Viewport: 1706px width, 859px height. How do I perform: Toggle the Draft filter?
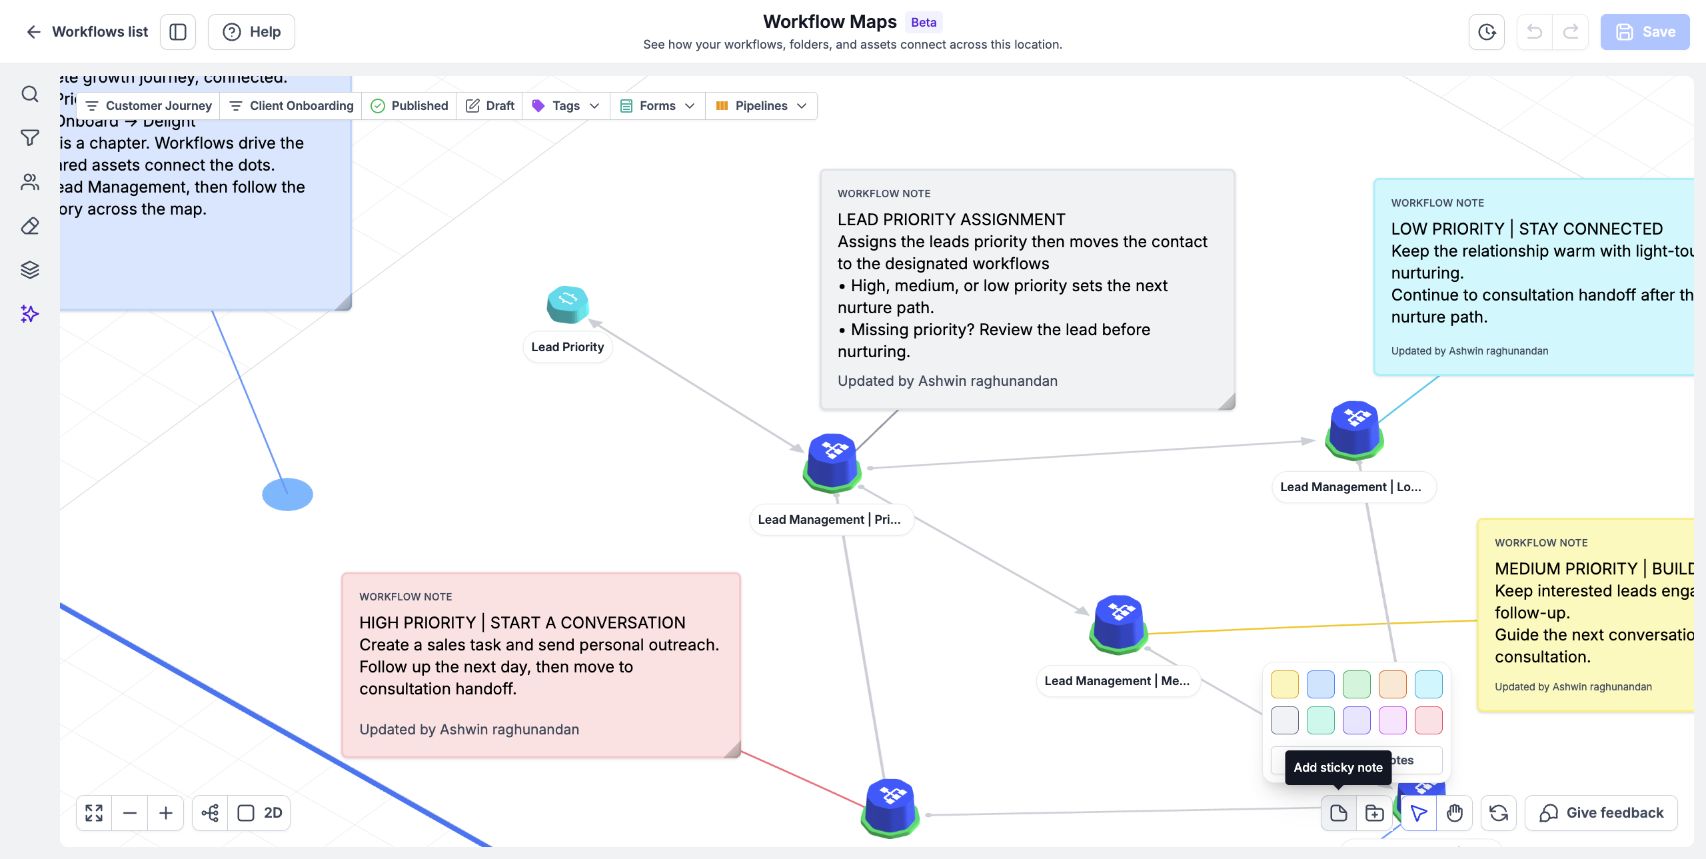pos(490,106)
